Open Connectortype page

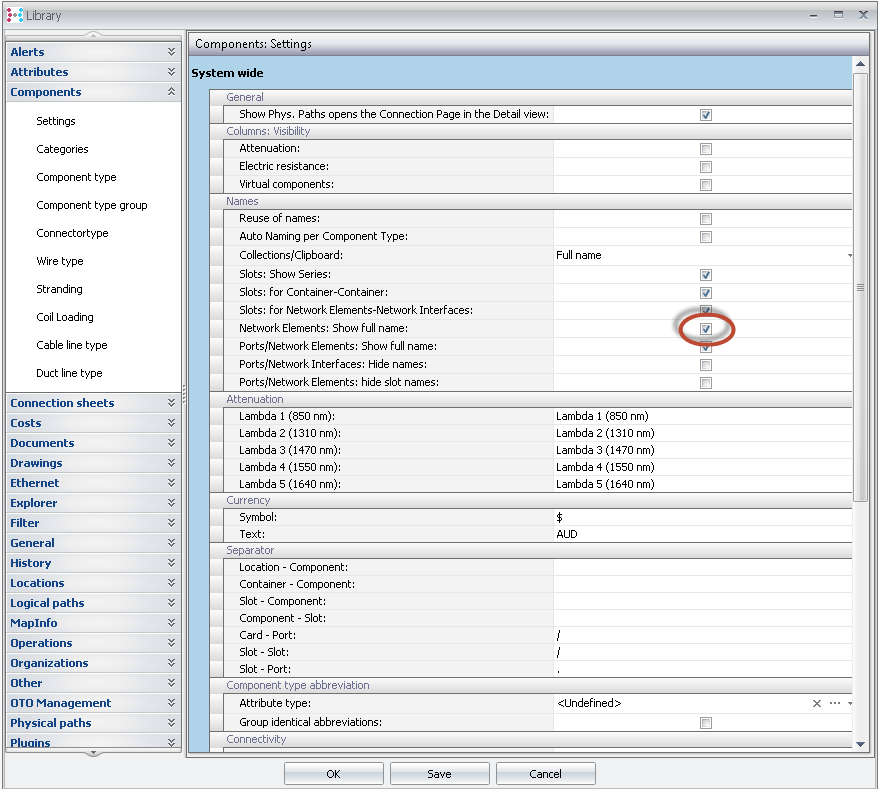(x=72, y=233)
